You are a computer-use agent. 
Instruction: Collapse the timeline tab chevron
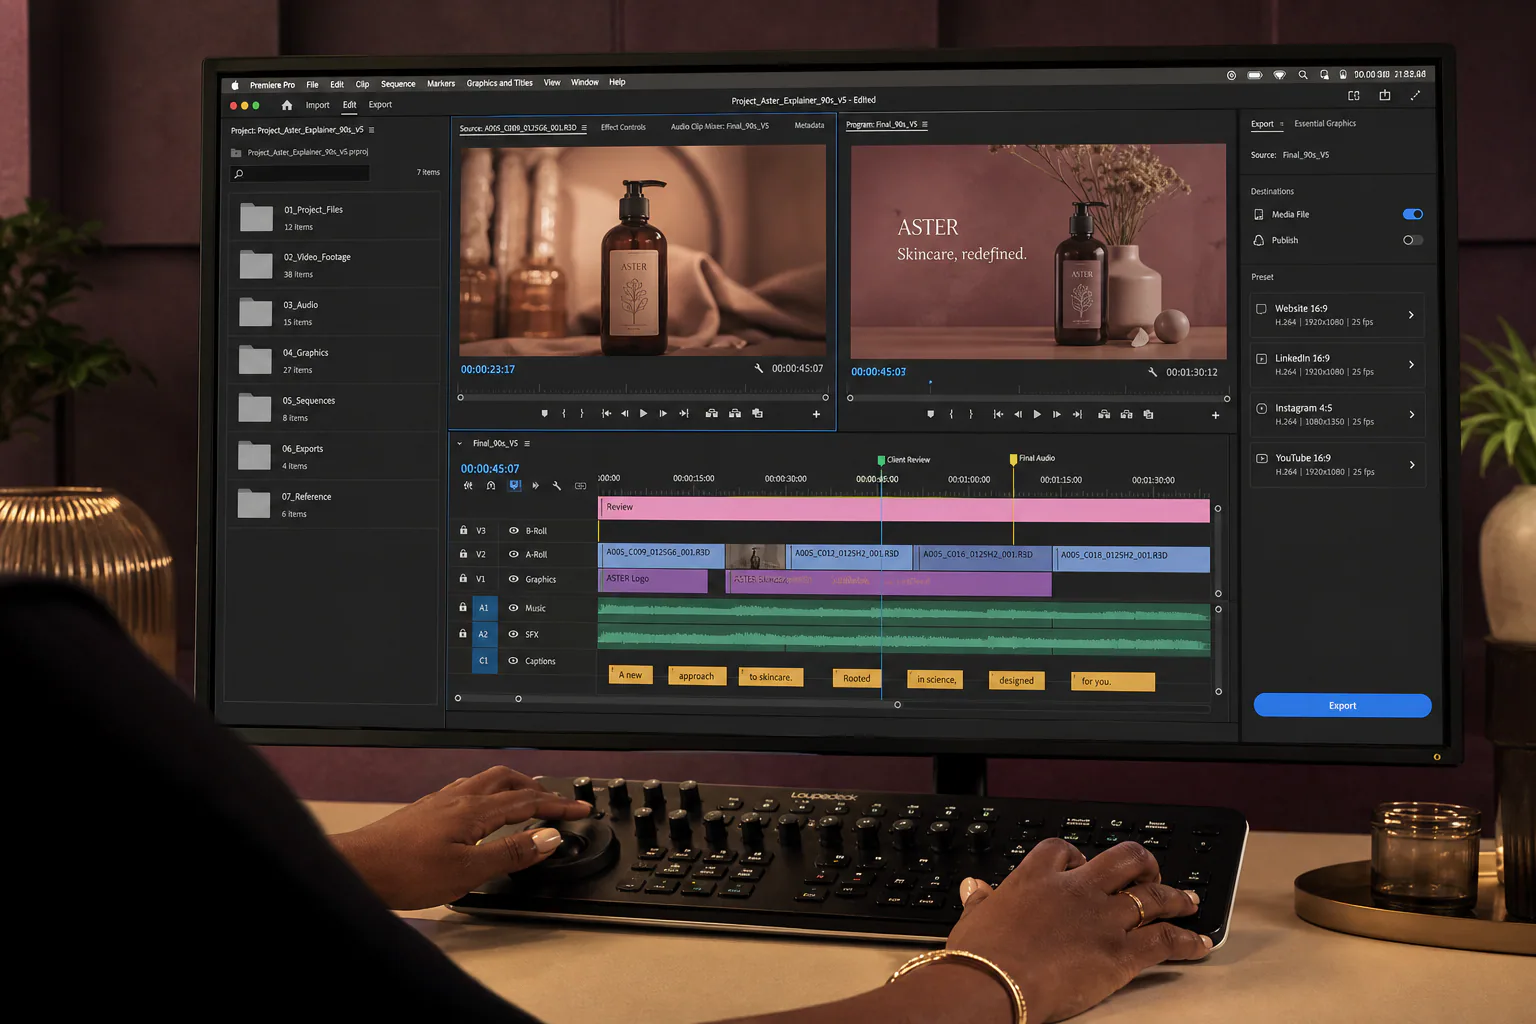460,443
